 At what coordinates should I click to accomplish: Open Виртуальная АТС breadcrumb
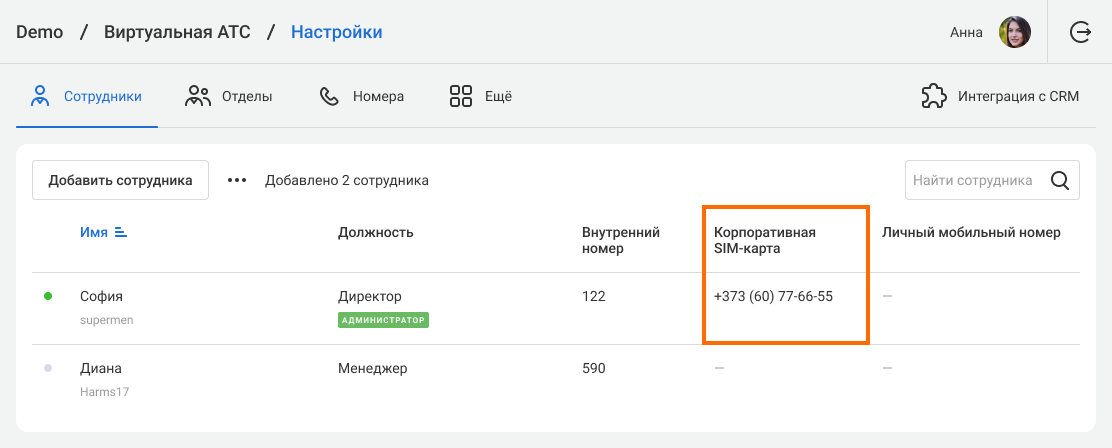click(177, 32)
